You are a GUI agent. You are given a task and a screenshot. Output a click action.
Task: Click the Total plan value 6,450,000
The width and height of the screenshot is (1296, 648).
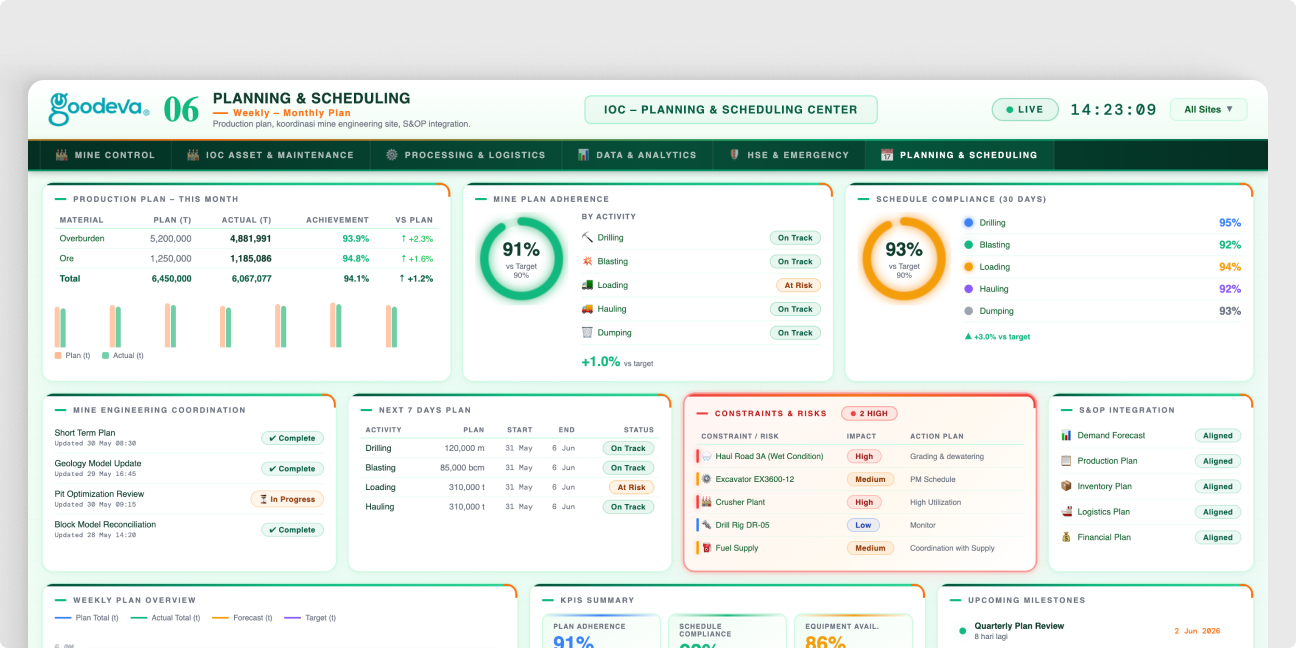pyautogui.click(x=171, y=279)
